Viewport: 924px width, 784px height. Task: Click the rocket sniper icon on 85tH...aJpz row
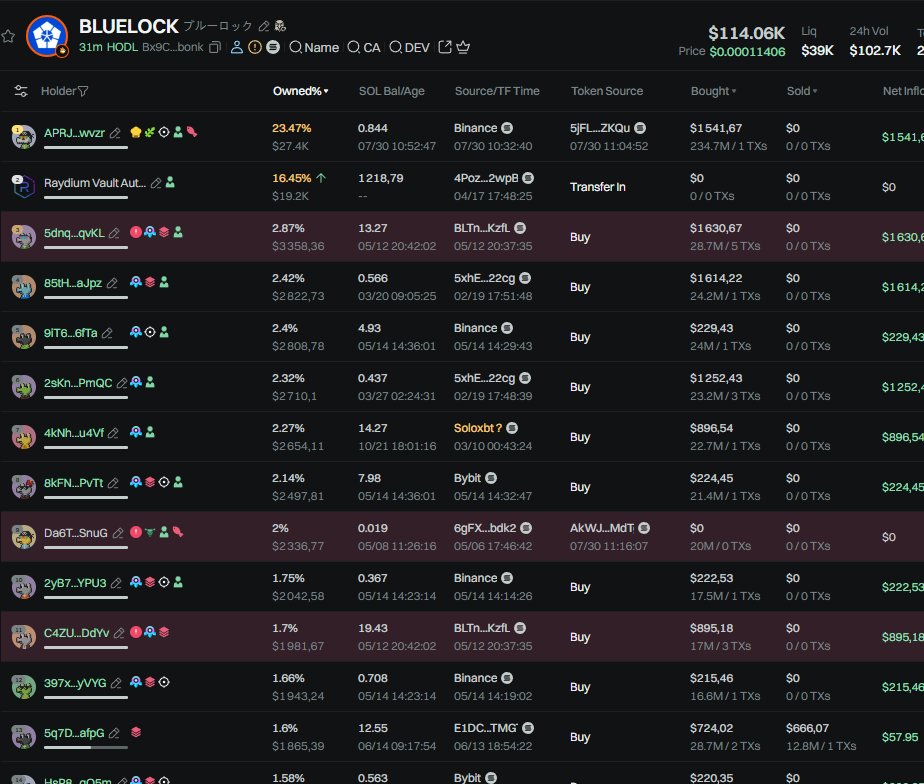coord(136,282)
